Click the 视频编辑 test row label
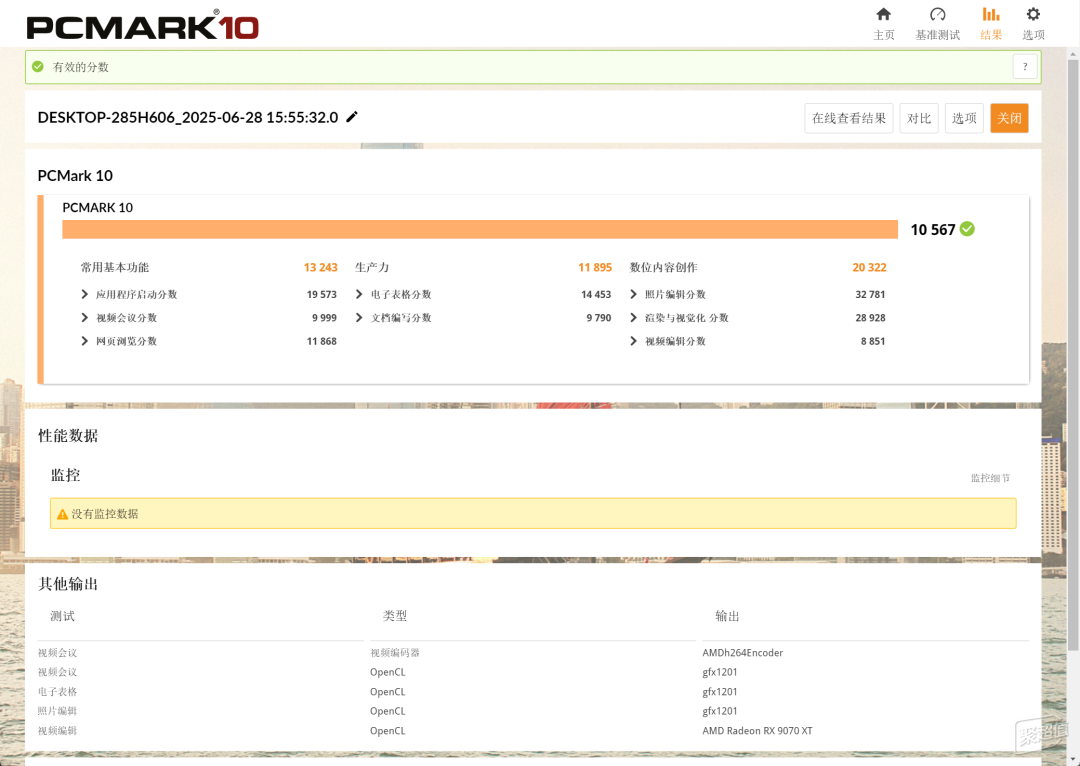 pyautogui.click(x=57, y=731)
